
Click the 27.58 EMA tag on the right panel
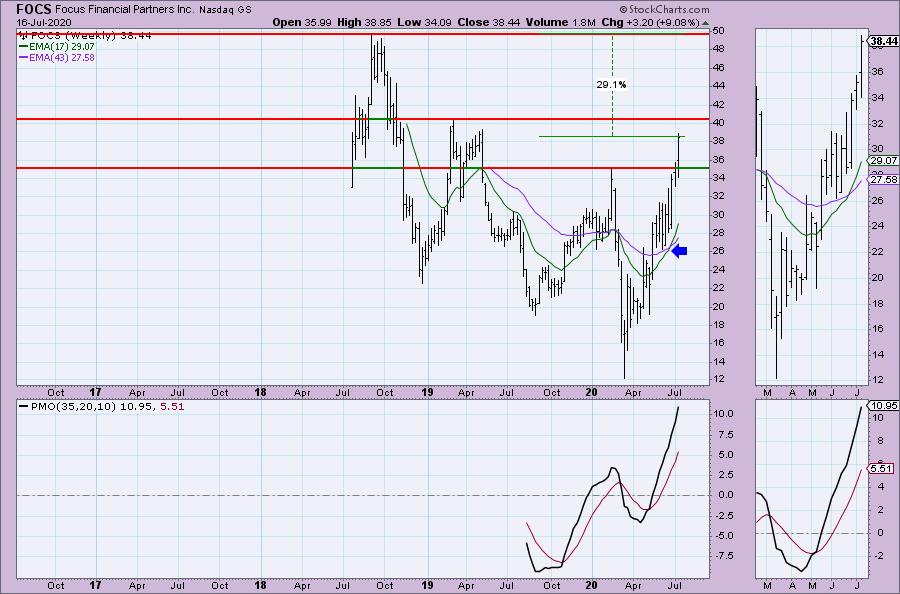883,180
